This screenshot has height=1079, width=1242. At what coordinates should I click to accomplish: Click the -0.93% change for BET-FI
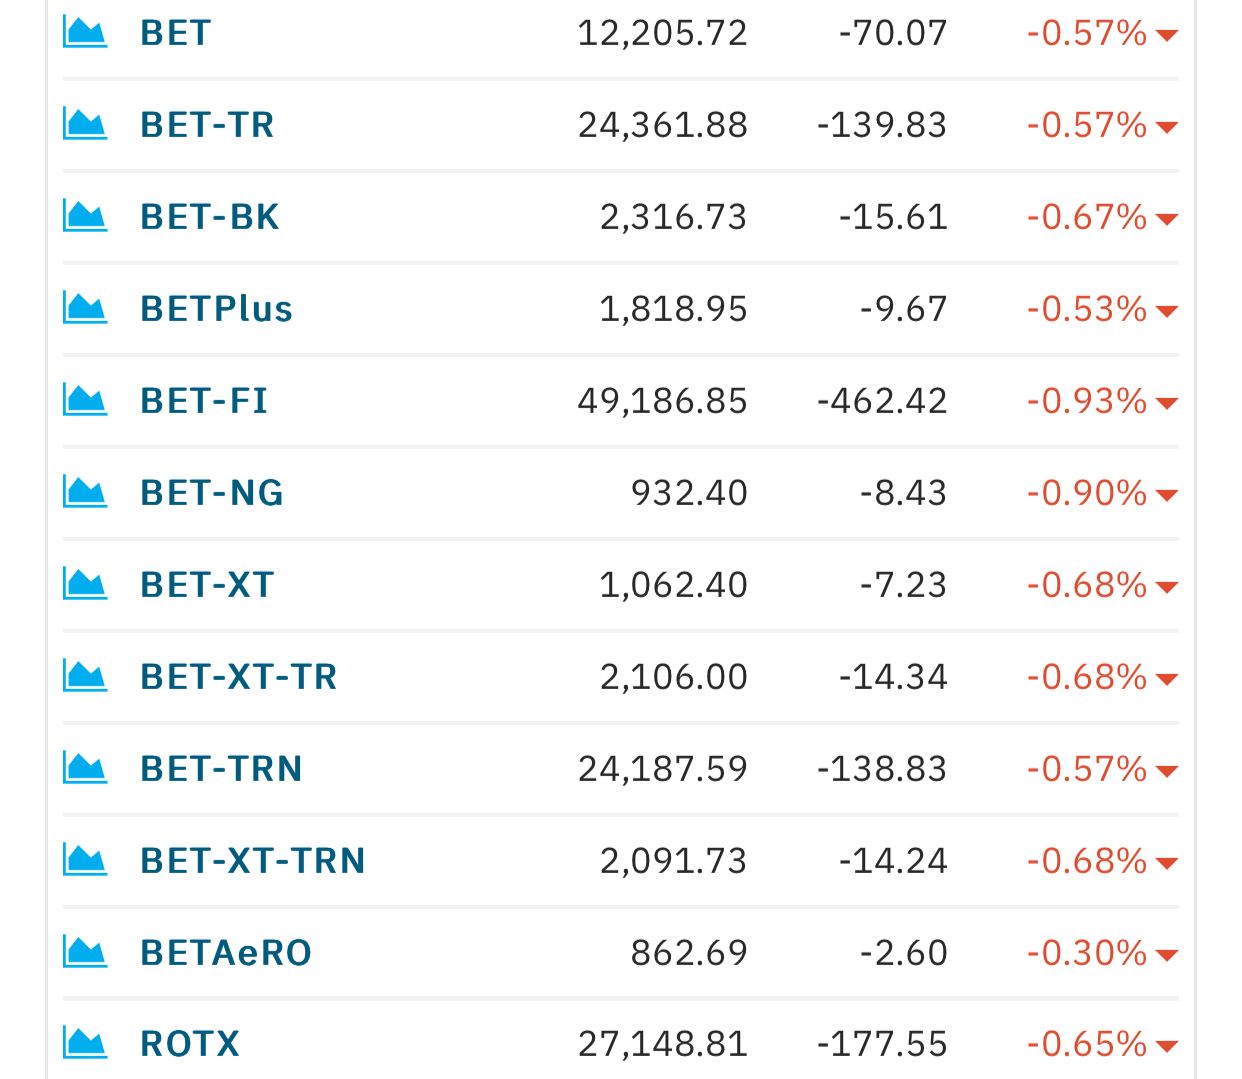(1087, 401)
